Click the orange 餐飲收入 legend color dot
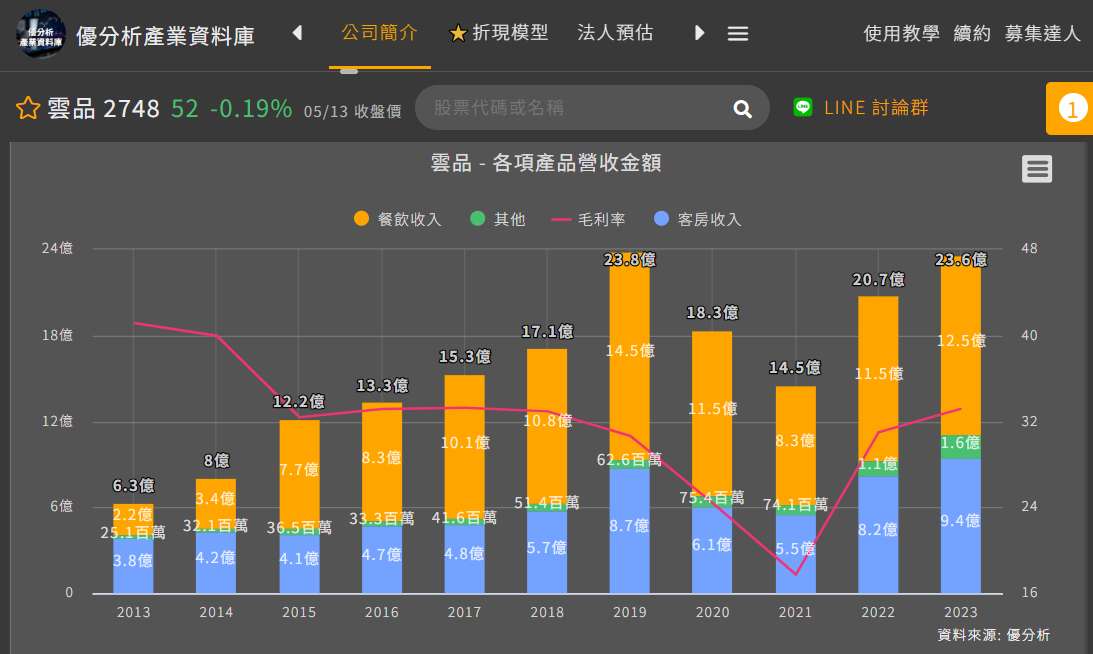Screen dimensions: 1093x654 click(361, 218)
